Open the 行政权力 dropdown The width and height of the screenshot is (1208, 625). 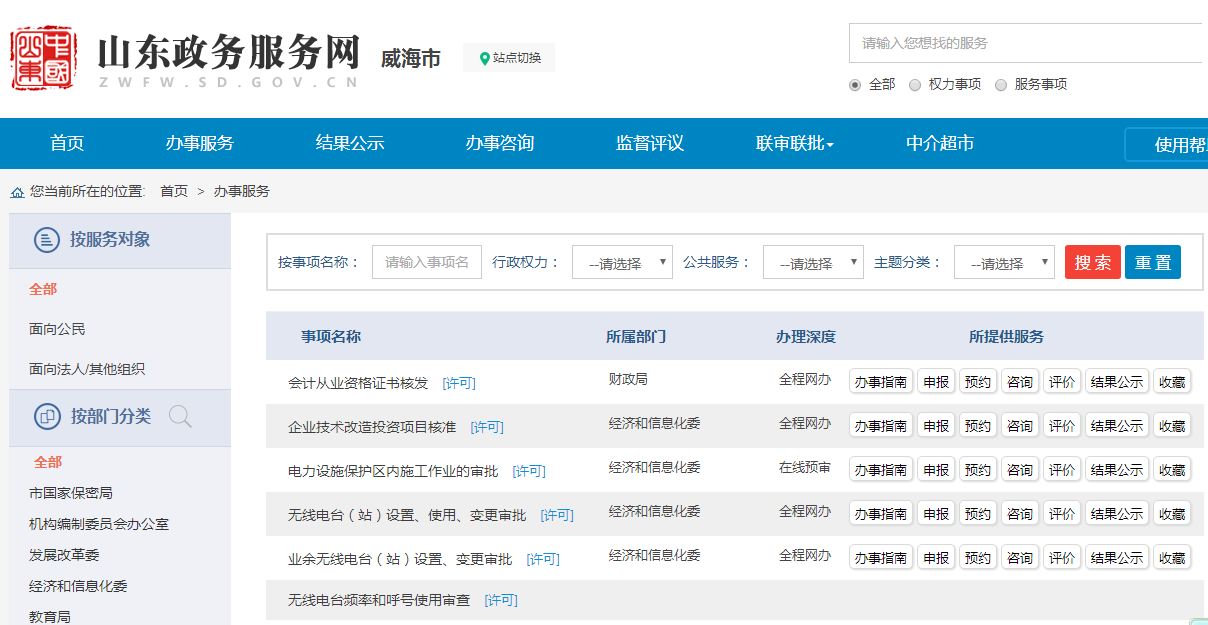coord(622,263)
